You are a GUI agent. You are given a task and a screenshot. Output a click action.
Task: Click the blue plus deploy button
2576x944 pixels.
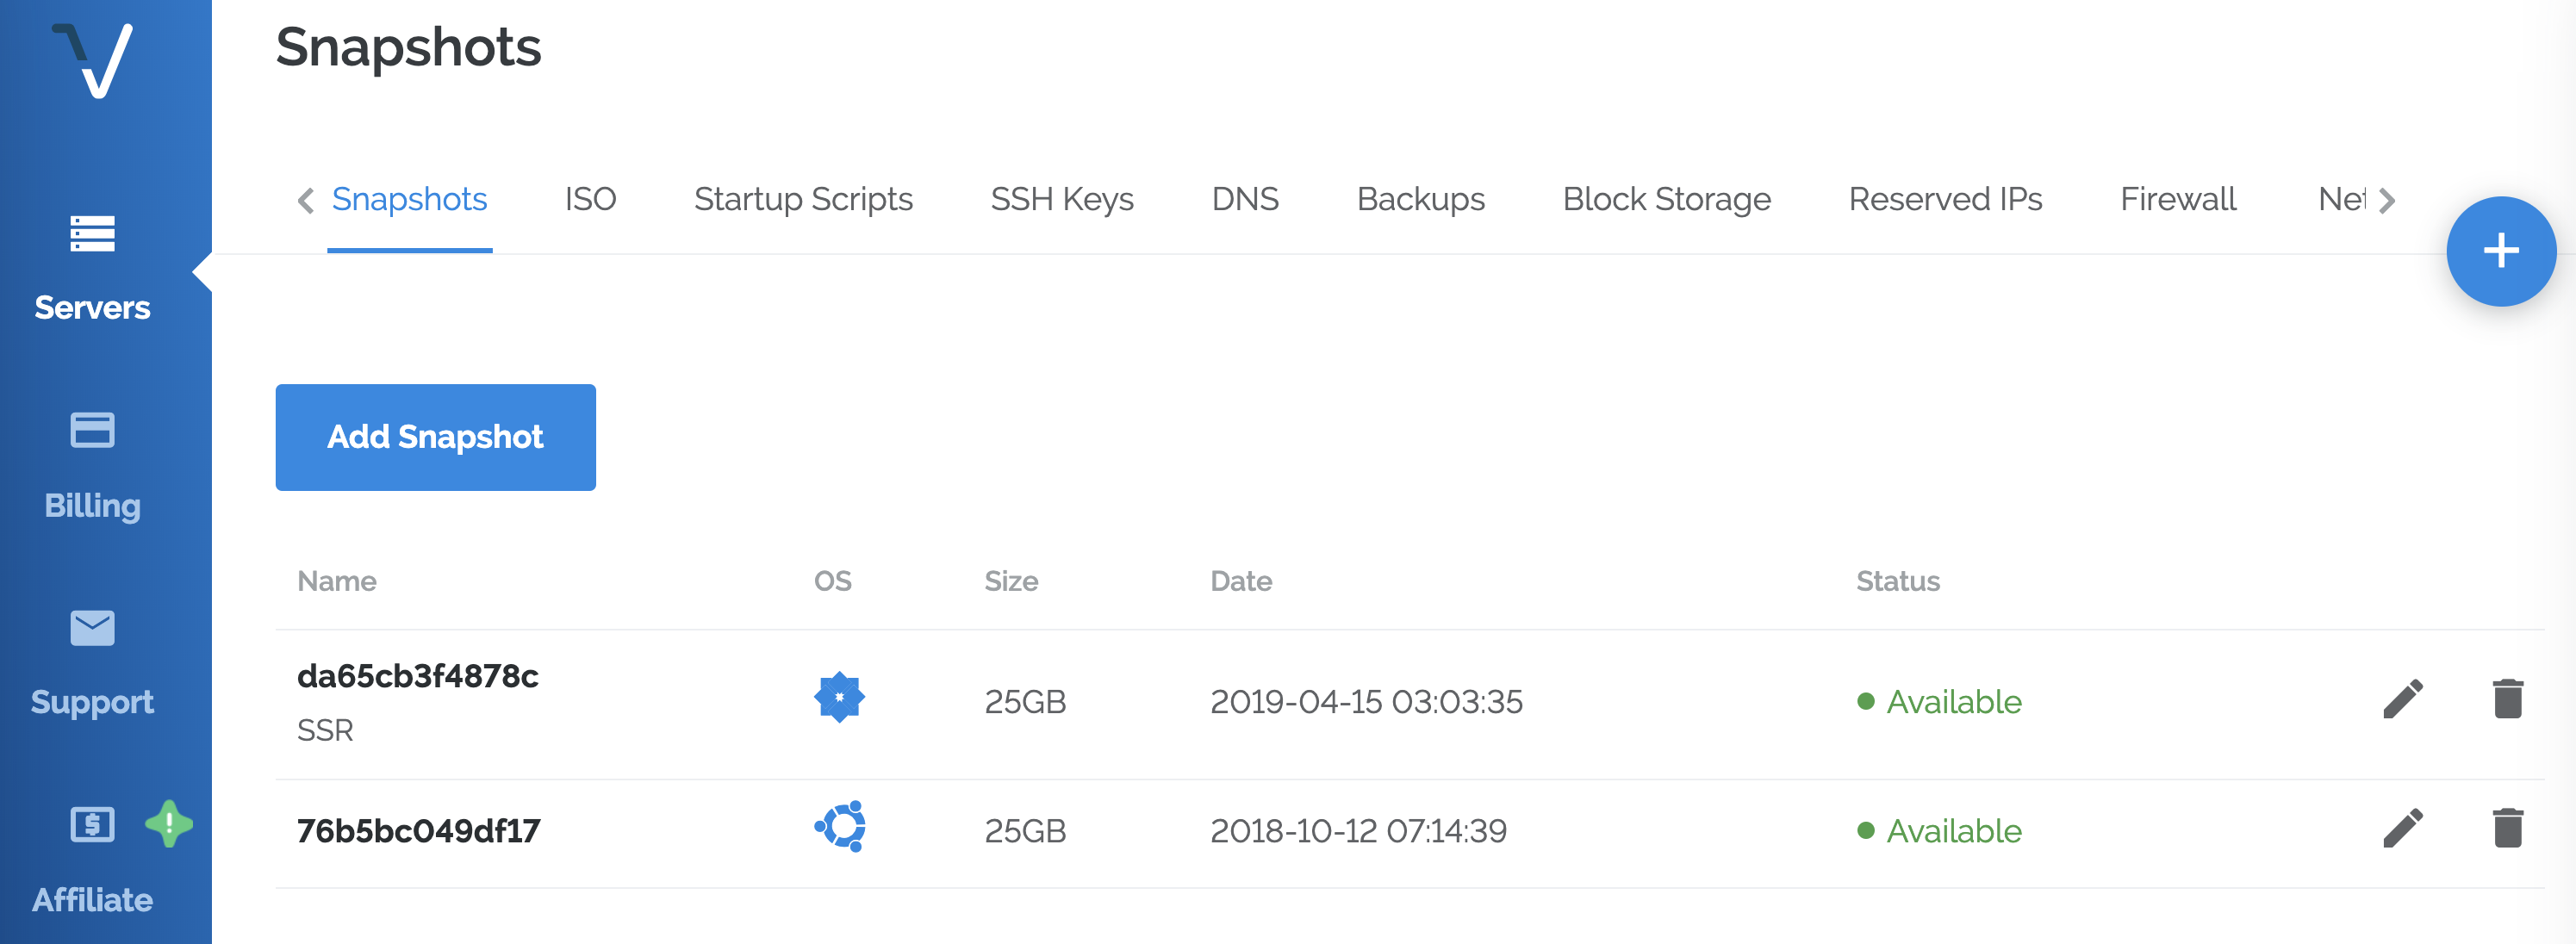point(2500,251)
